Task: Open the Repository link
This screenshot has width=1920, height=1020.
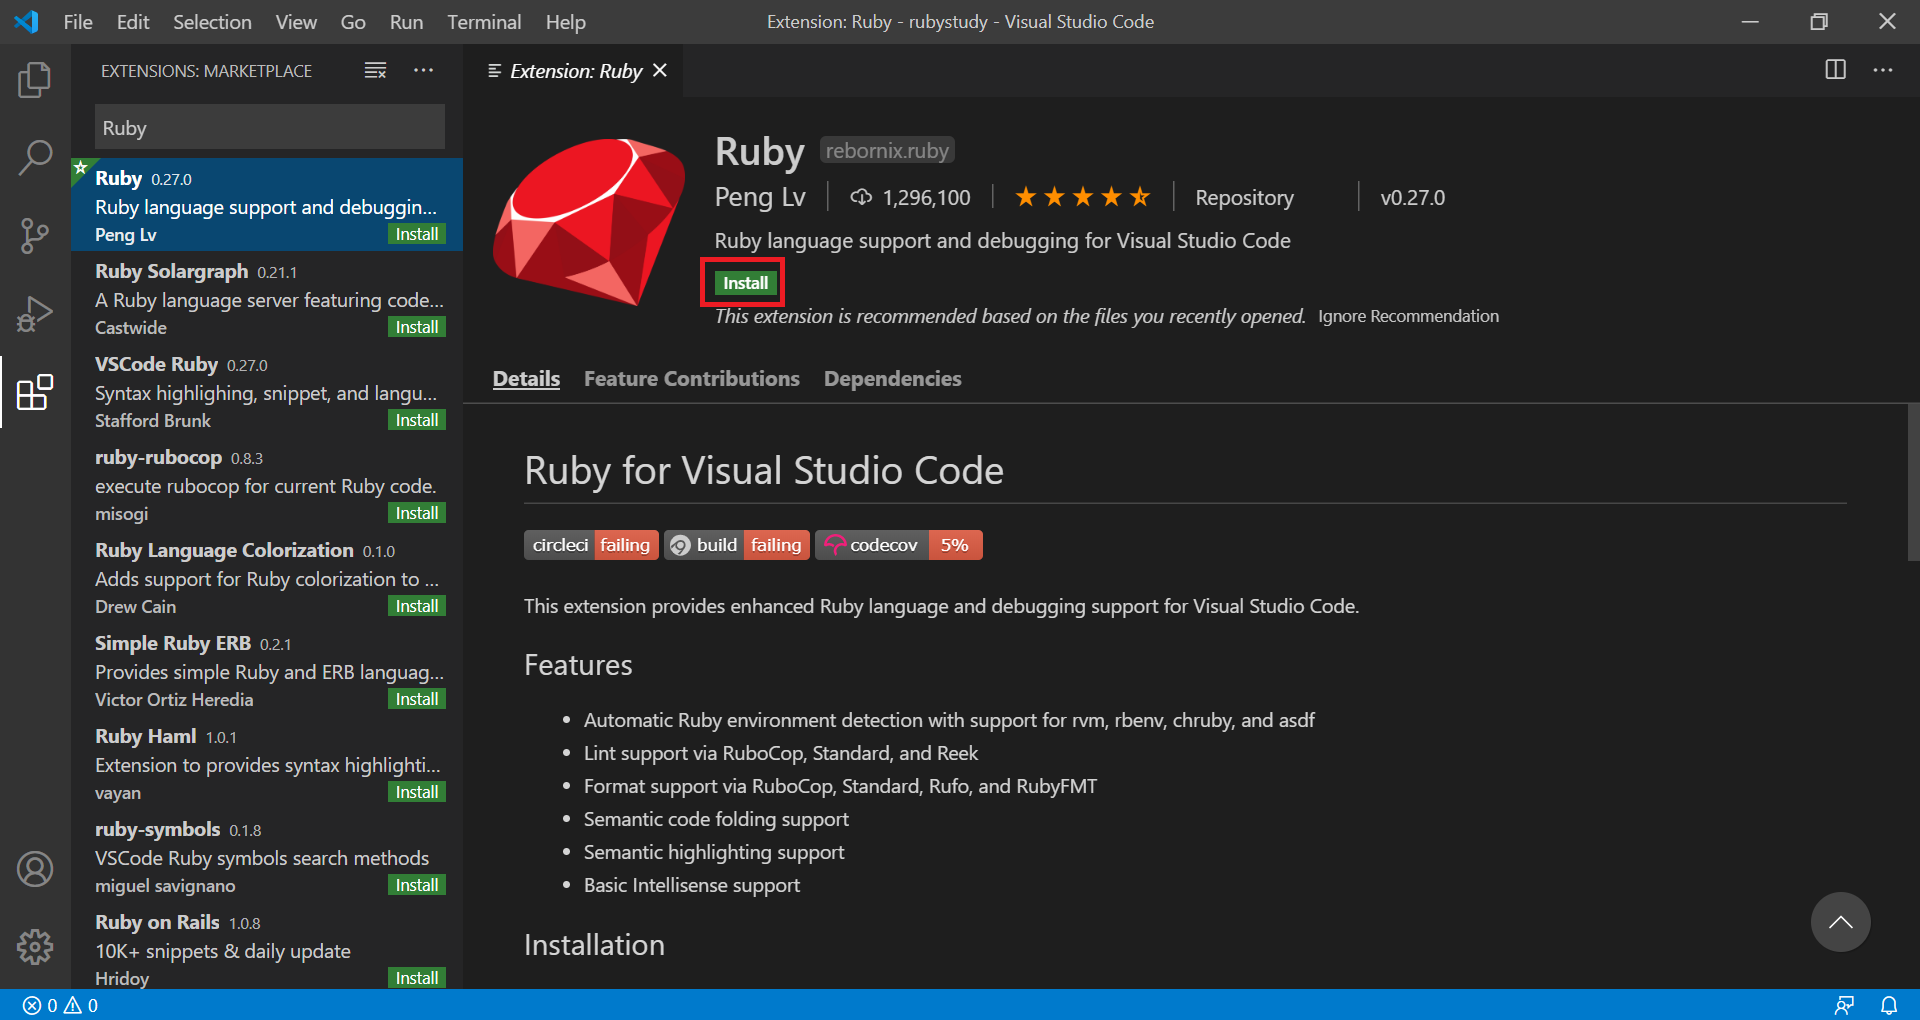Action: 1244,198
